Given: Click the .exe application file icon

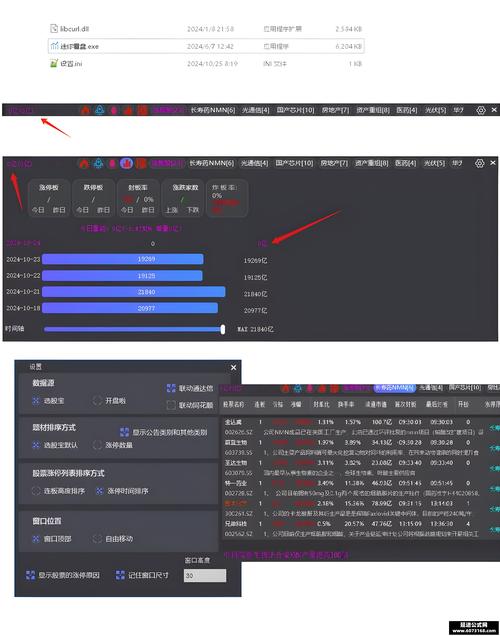Looking at the screenshot, I should pos(54,46).
